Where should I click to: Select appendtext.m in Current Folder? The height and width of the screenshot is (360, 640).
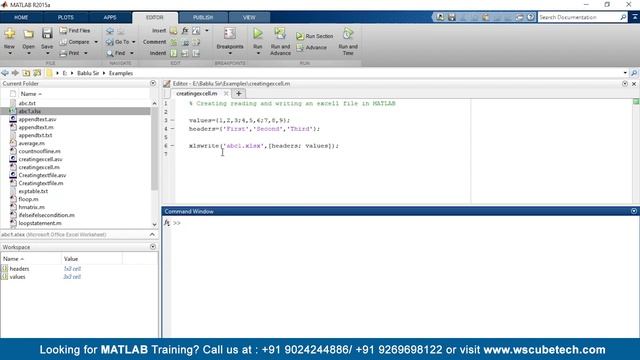tap(36, 127)
